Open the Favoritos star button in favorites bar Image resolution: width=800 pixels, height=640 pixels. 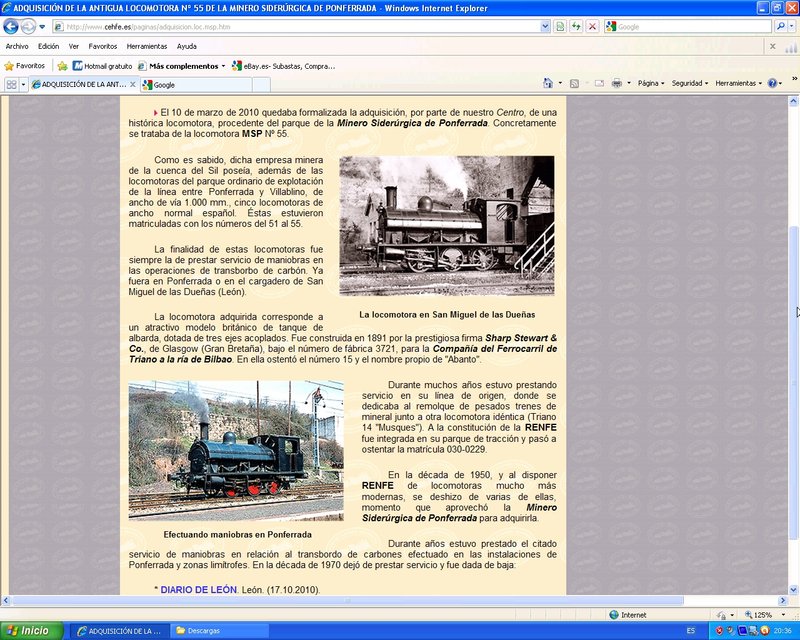pos(24,66)
